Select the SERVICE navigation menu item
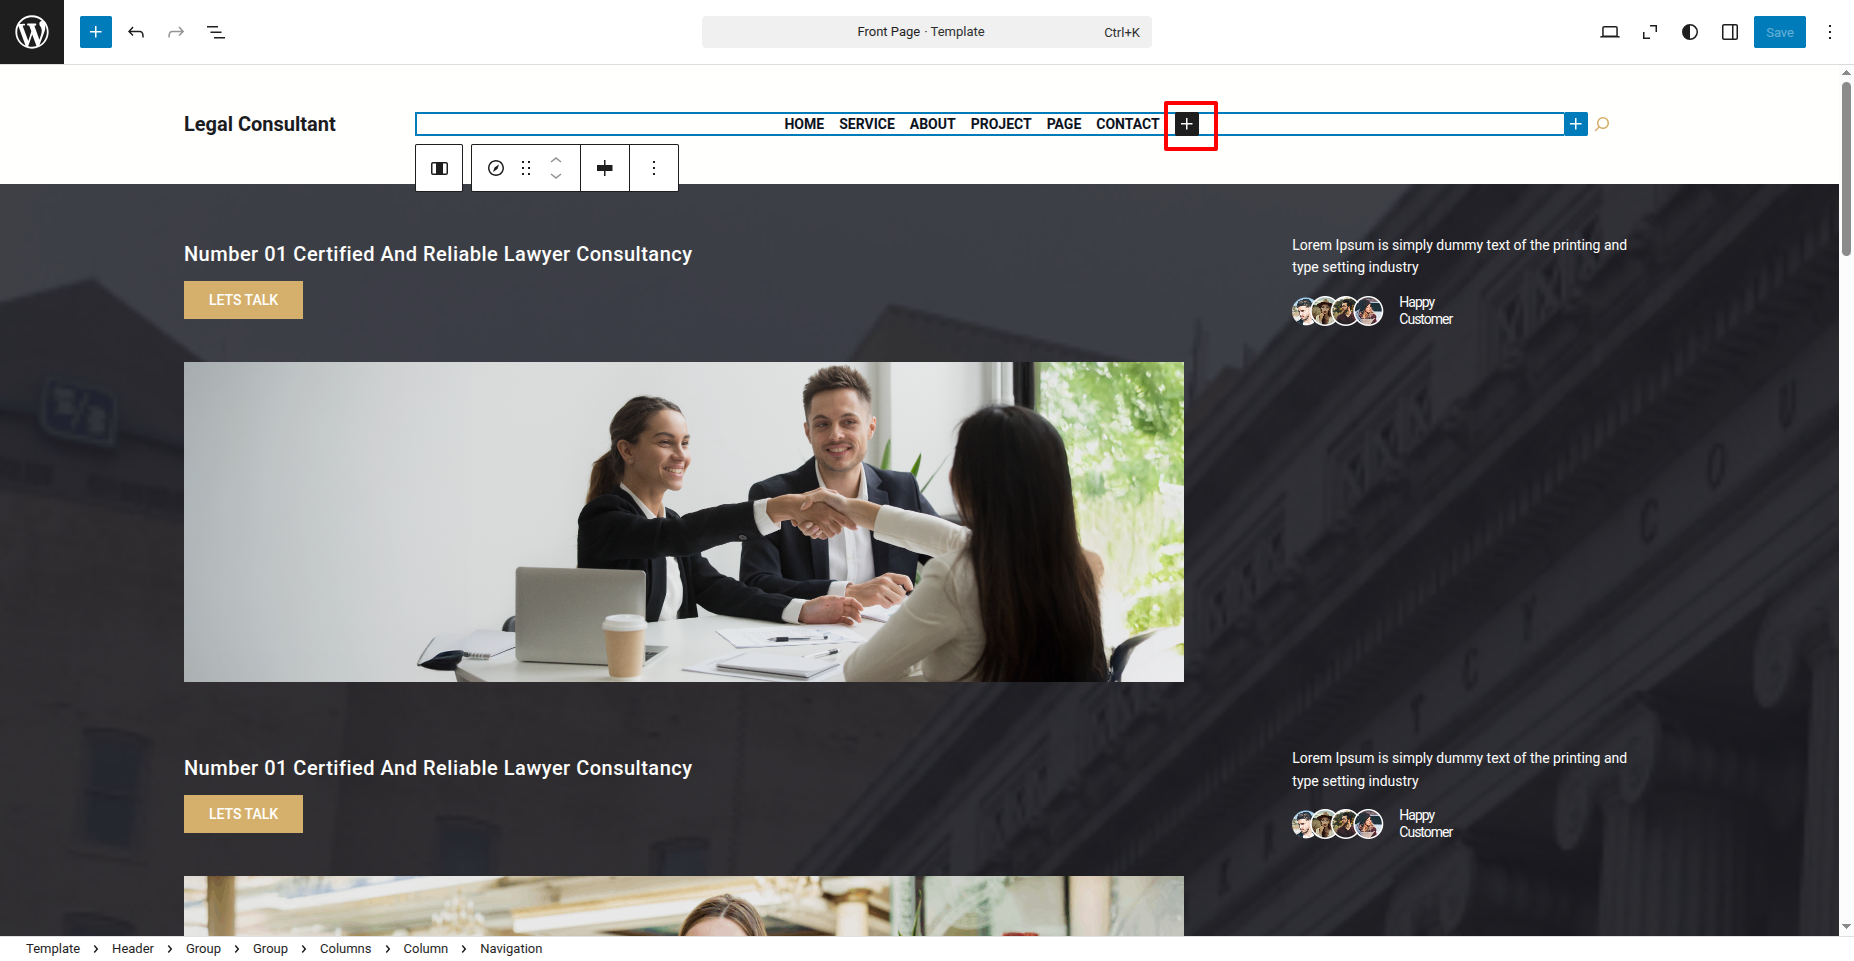Image resolution: width=1854 pixels, height=961 pixels. tap(866, 124)
